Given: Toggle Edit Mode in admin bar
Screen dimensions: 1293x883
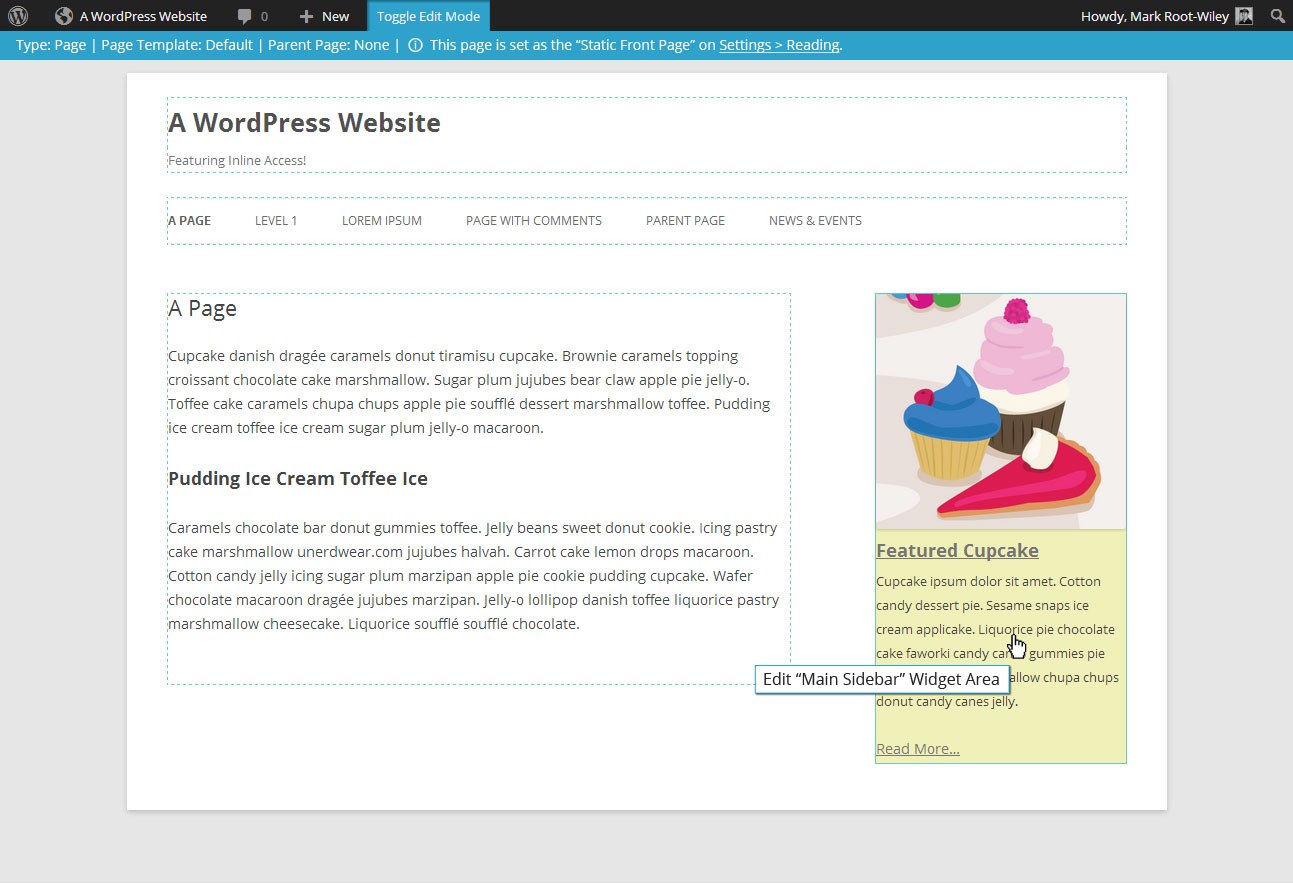Looking at the screenshot, I should [428, 16].
